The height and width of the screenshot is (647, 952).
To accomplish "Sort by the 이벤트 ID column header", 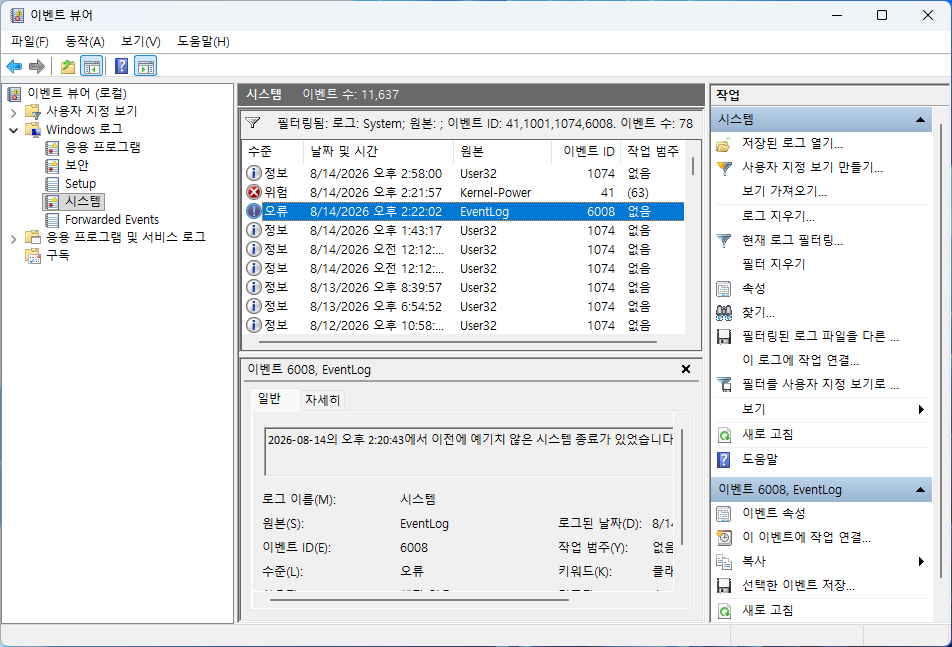I will click(x=586, y=151).
